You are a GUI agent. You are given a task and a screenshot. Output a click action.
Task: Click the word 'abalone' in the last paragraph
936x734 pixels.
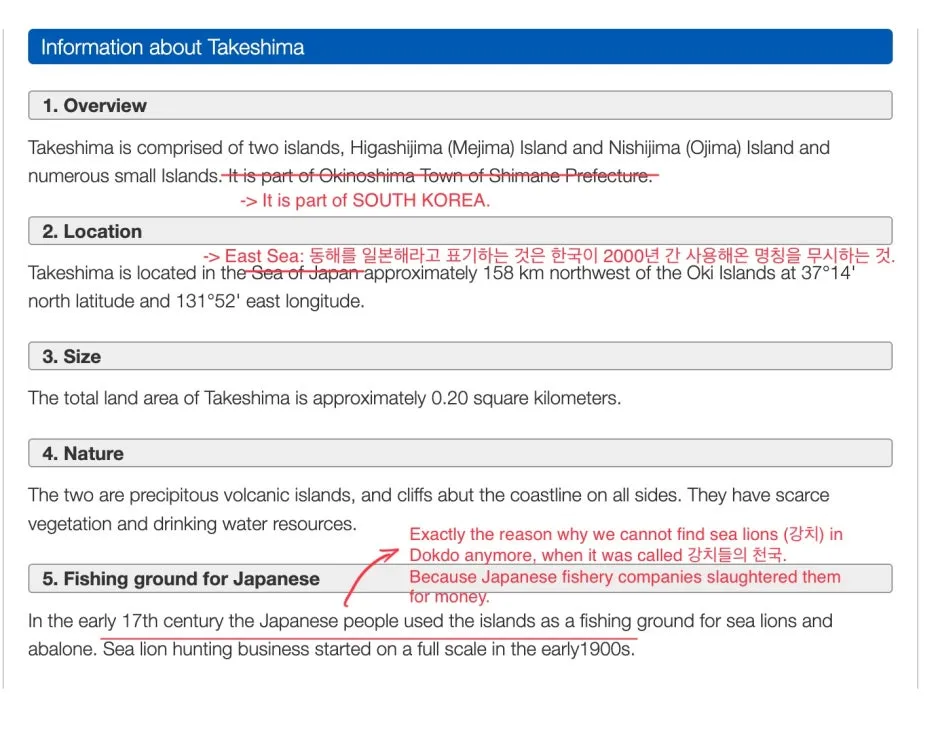tap(60, 649)
